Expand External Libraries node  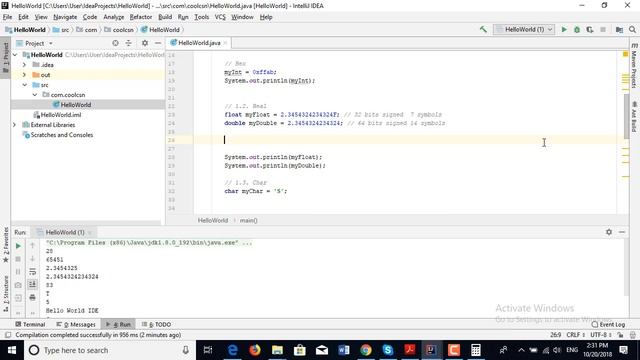14,124
